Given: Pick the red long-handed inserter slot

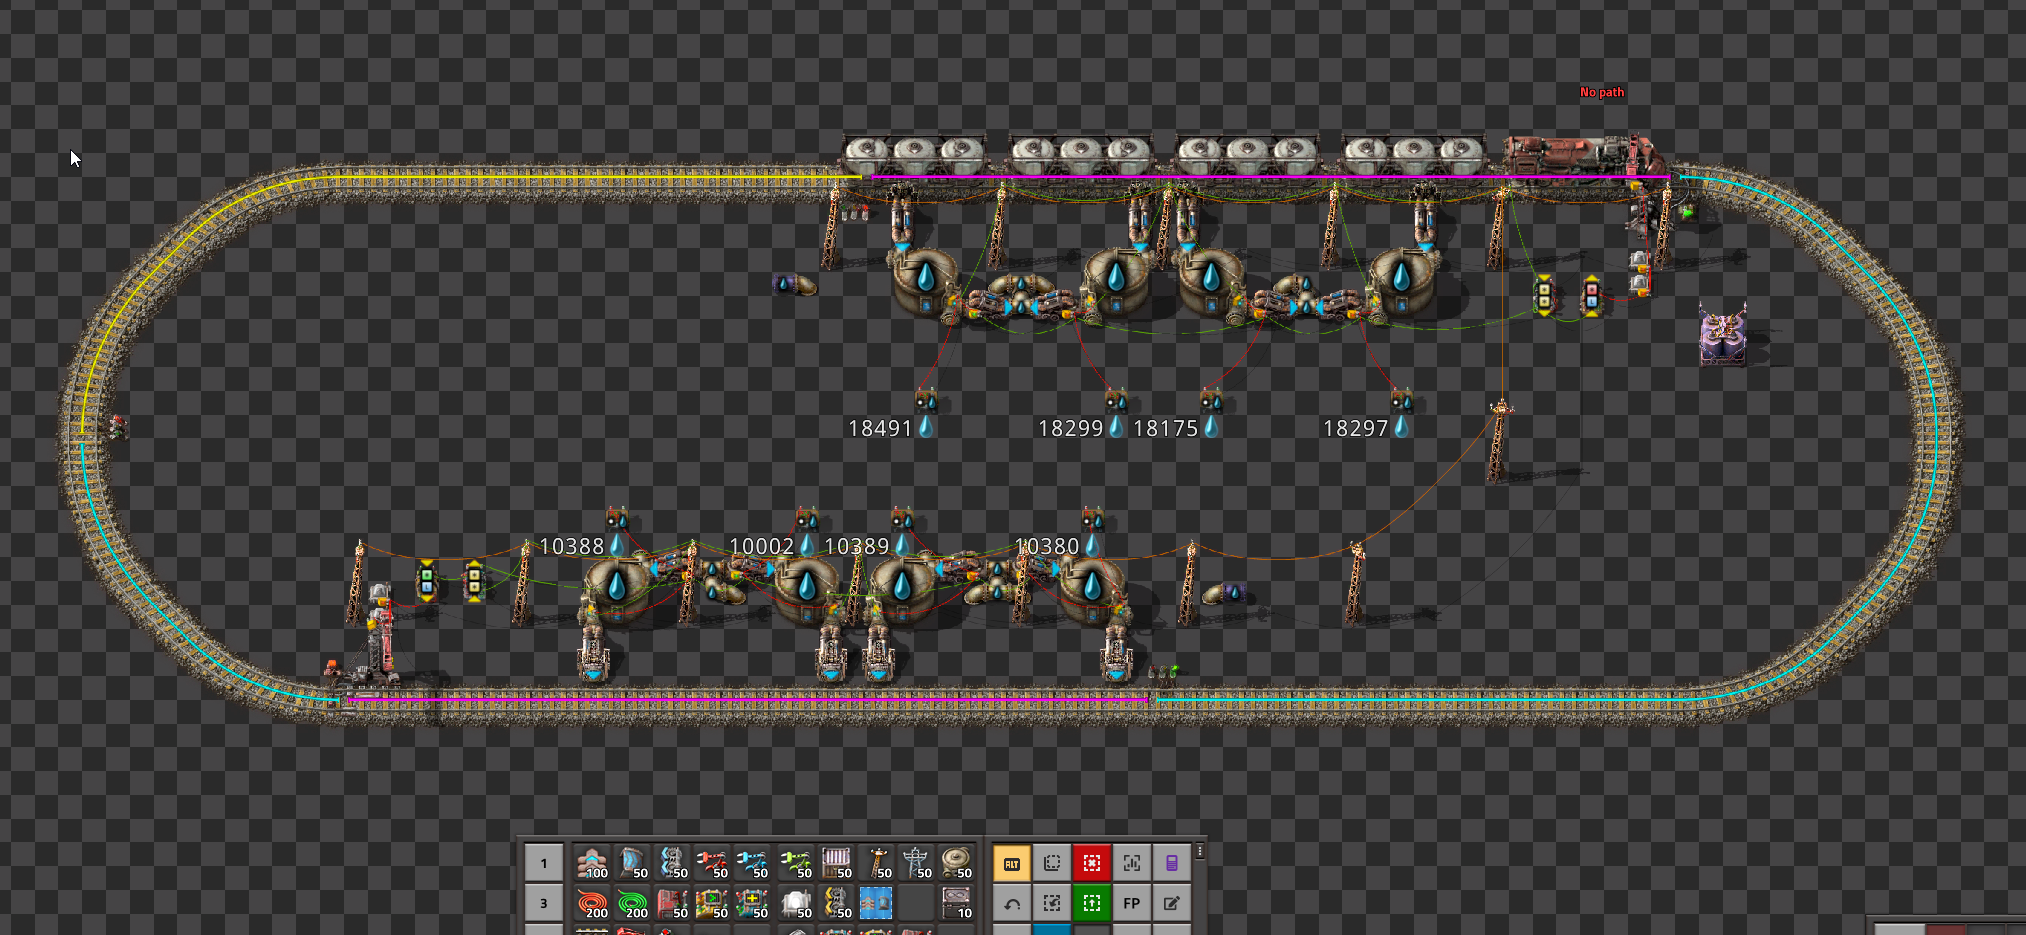Looking at the screenshot, I should (713, 863).
